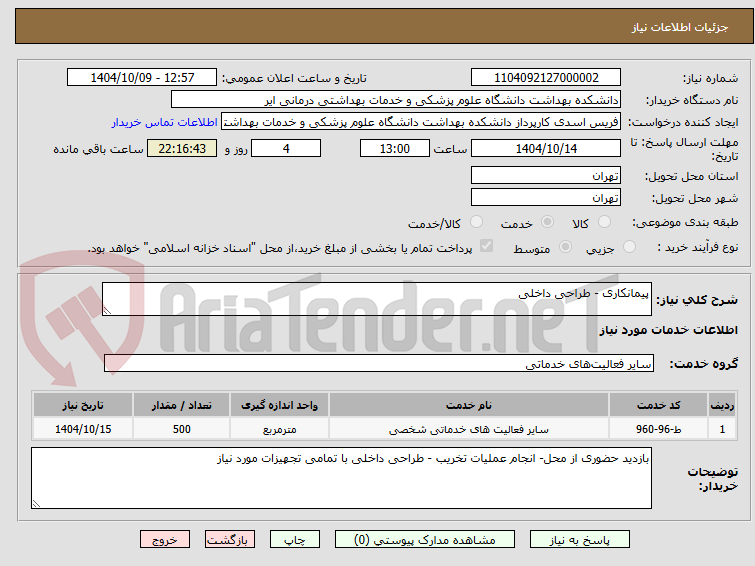Click the ایجاد کننده درخواست field
The width and height of the screenshot is (755, 566).
click(x=421, y=122)
